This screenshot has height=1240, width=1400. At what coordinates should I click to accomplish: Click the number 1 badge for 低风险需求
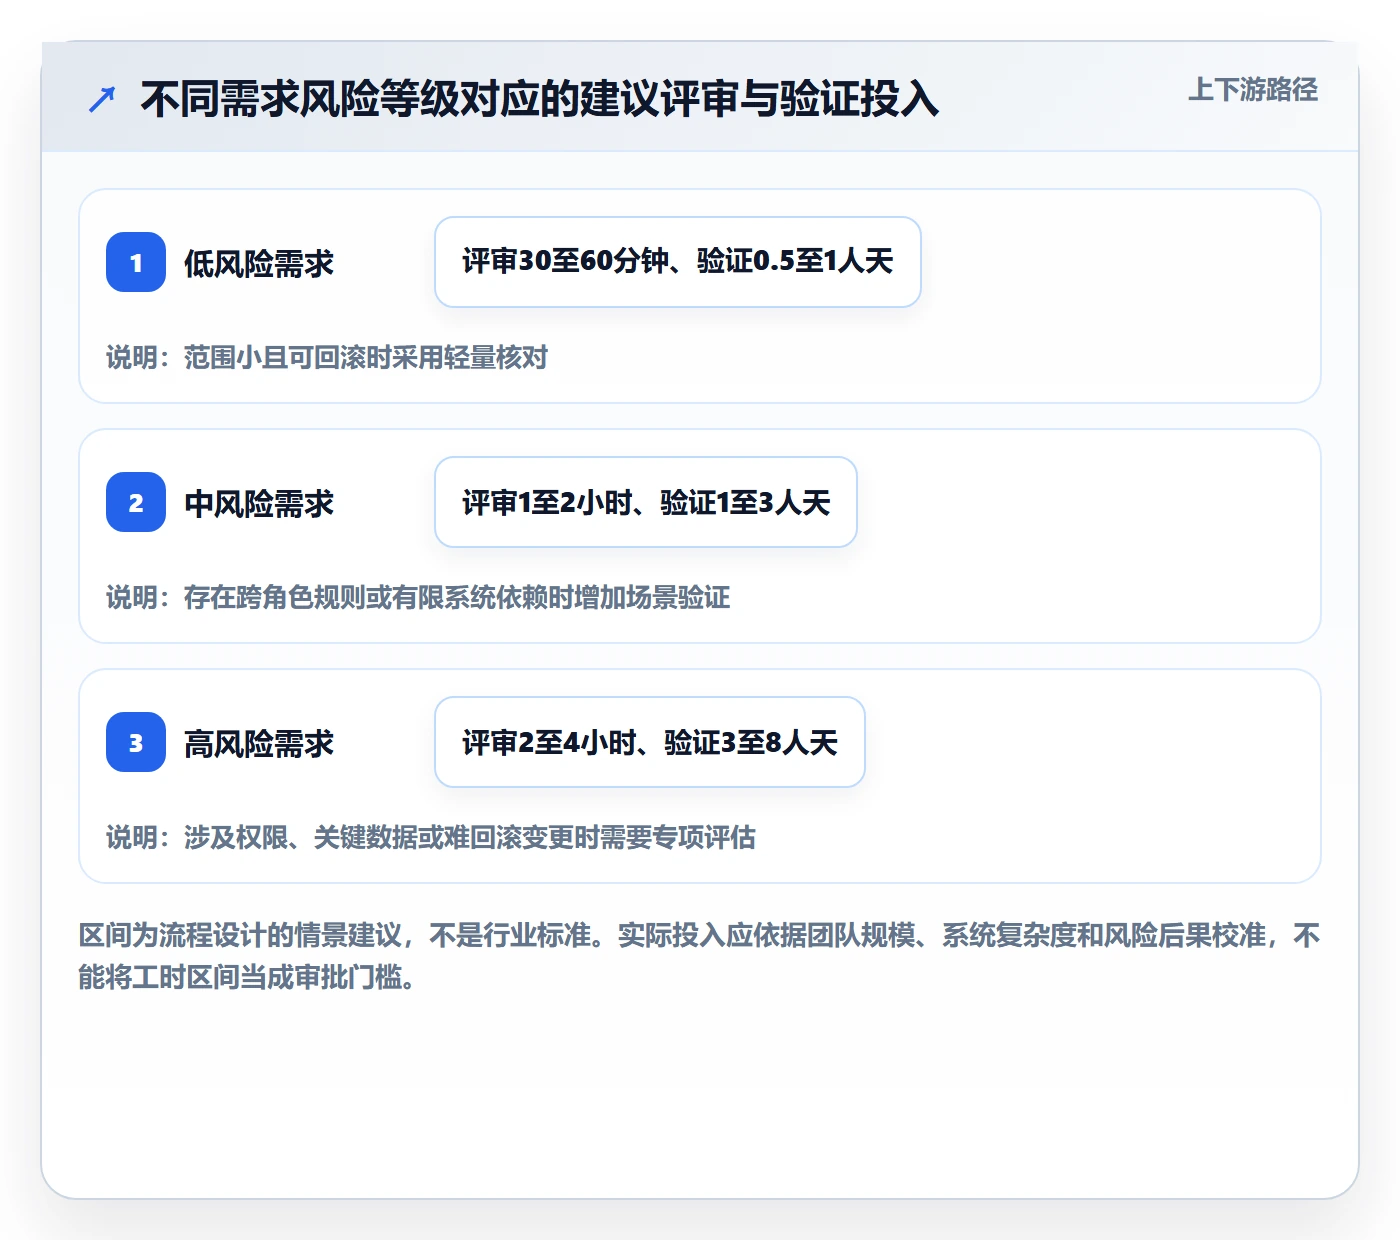pyautogui.click(x=136, y=262)
